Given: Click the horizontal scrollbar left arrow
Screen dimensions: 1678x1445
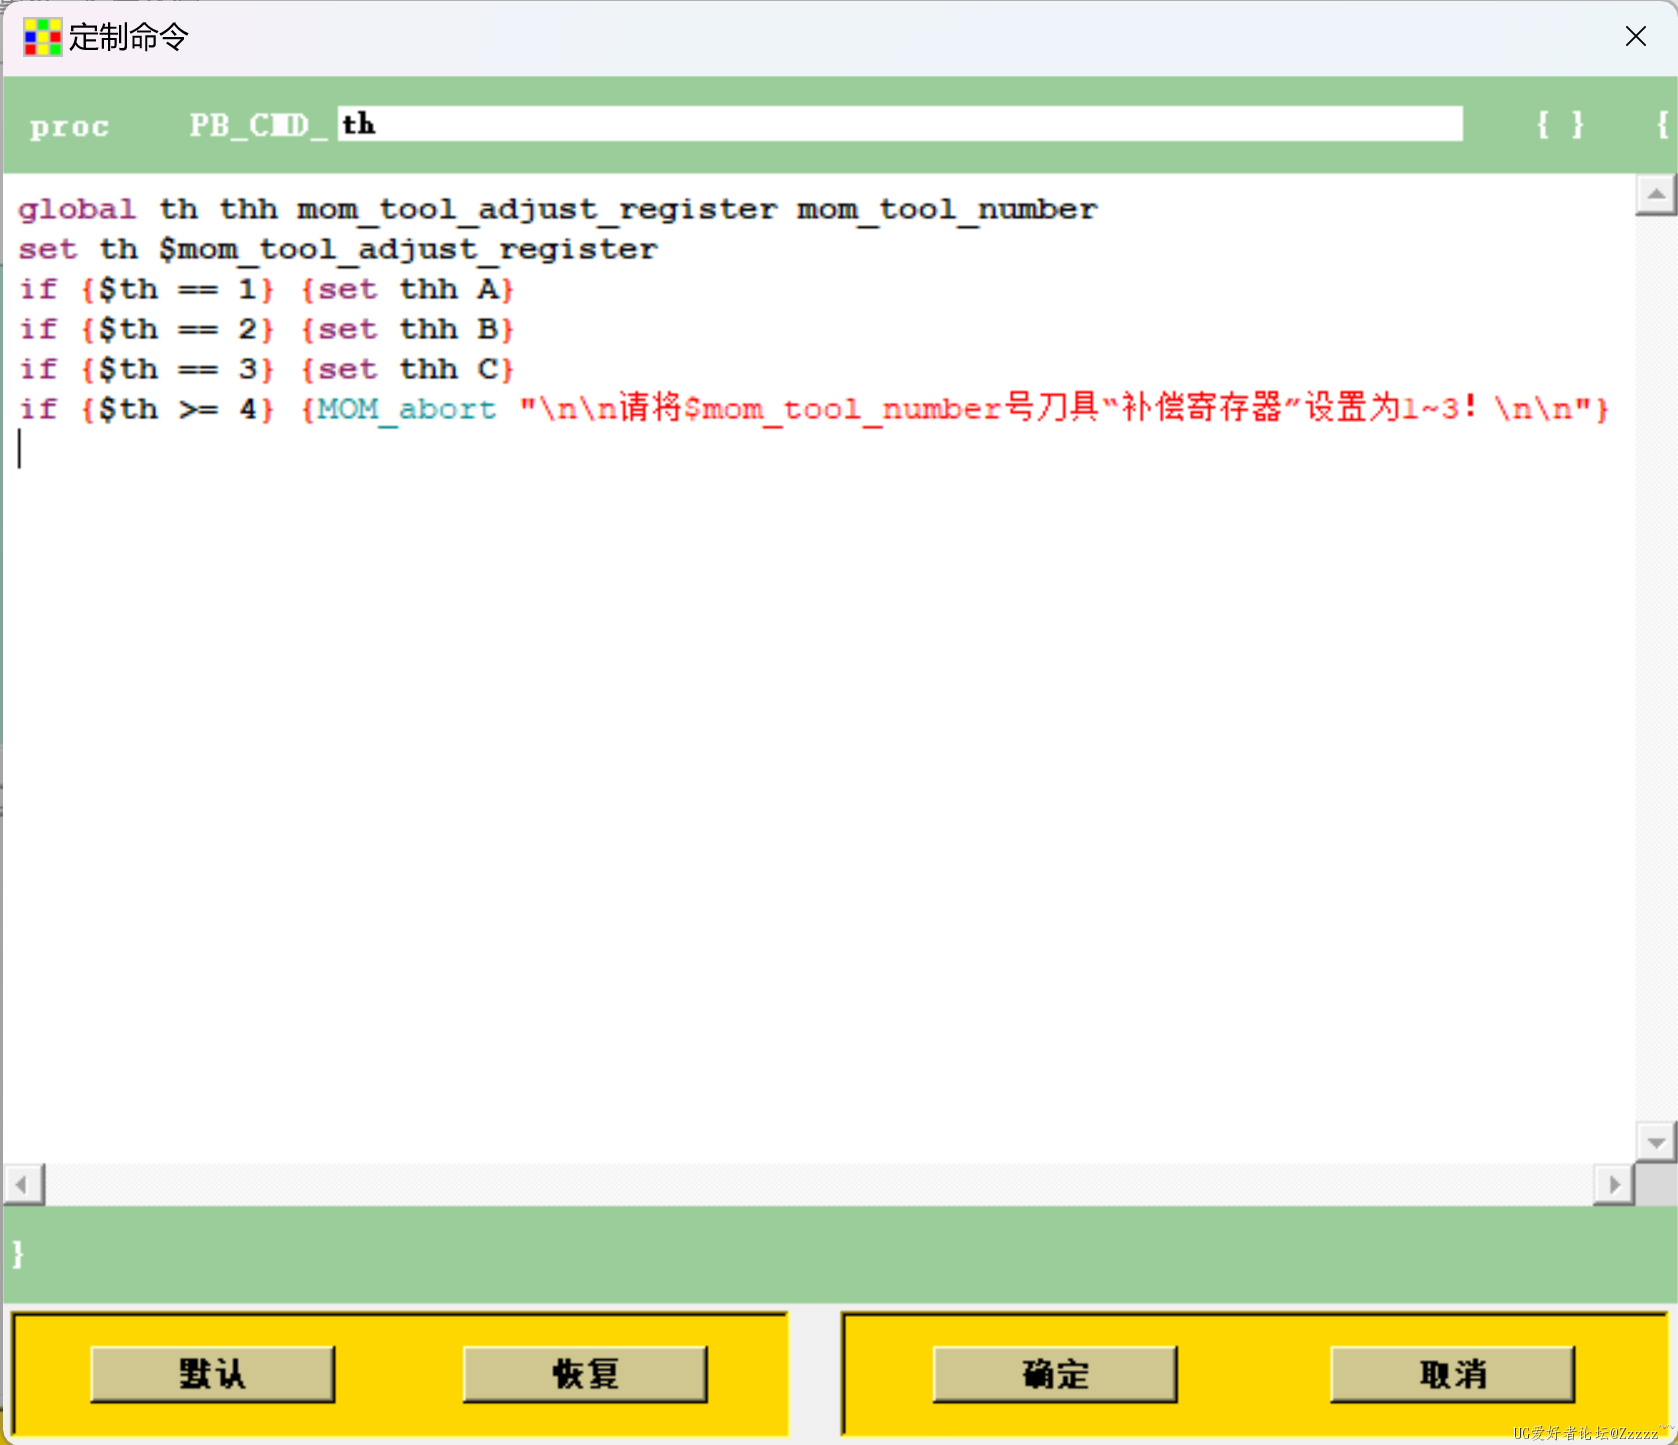Looking at the screenshot, I should tap(23, 1185).
